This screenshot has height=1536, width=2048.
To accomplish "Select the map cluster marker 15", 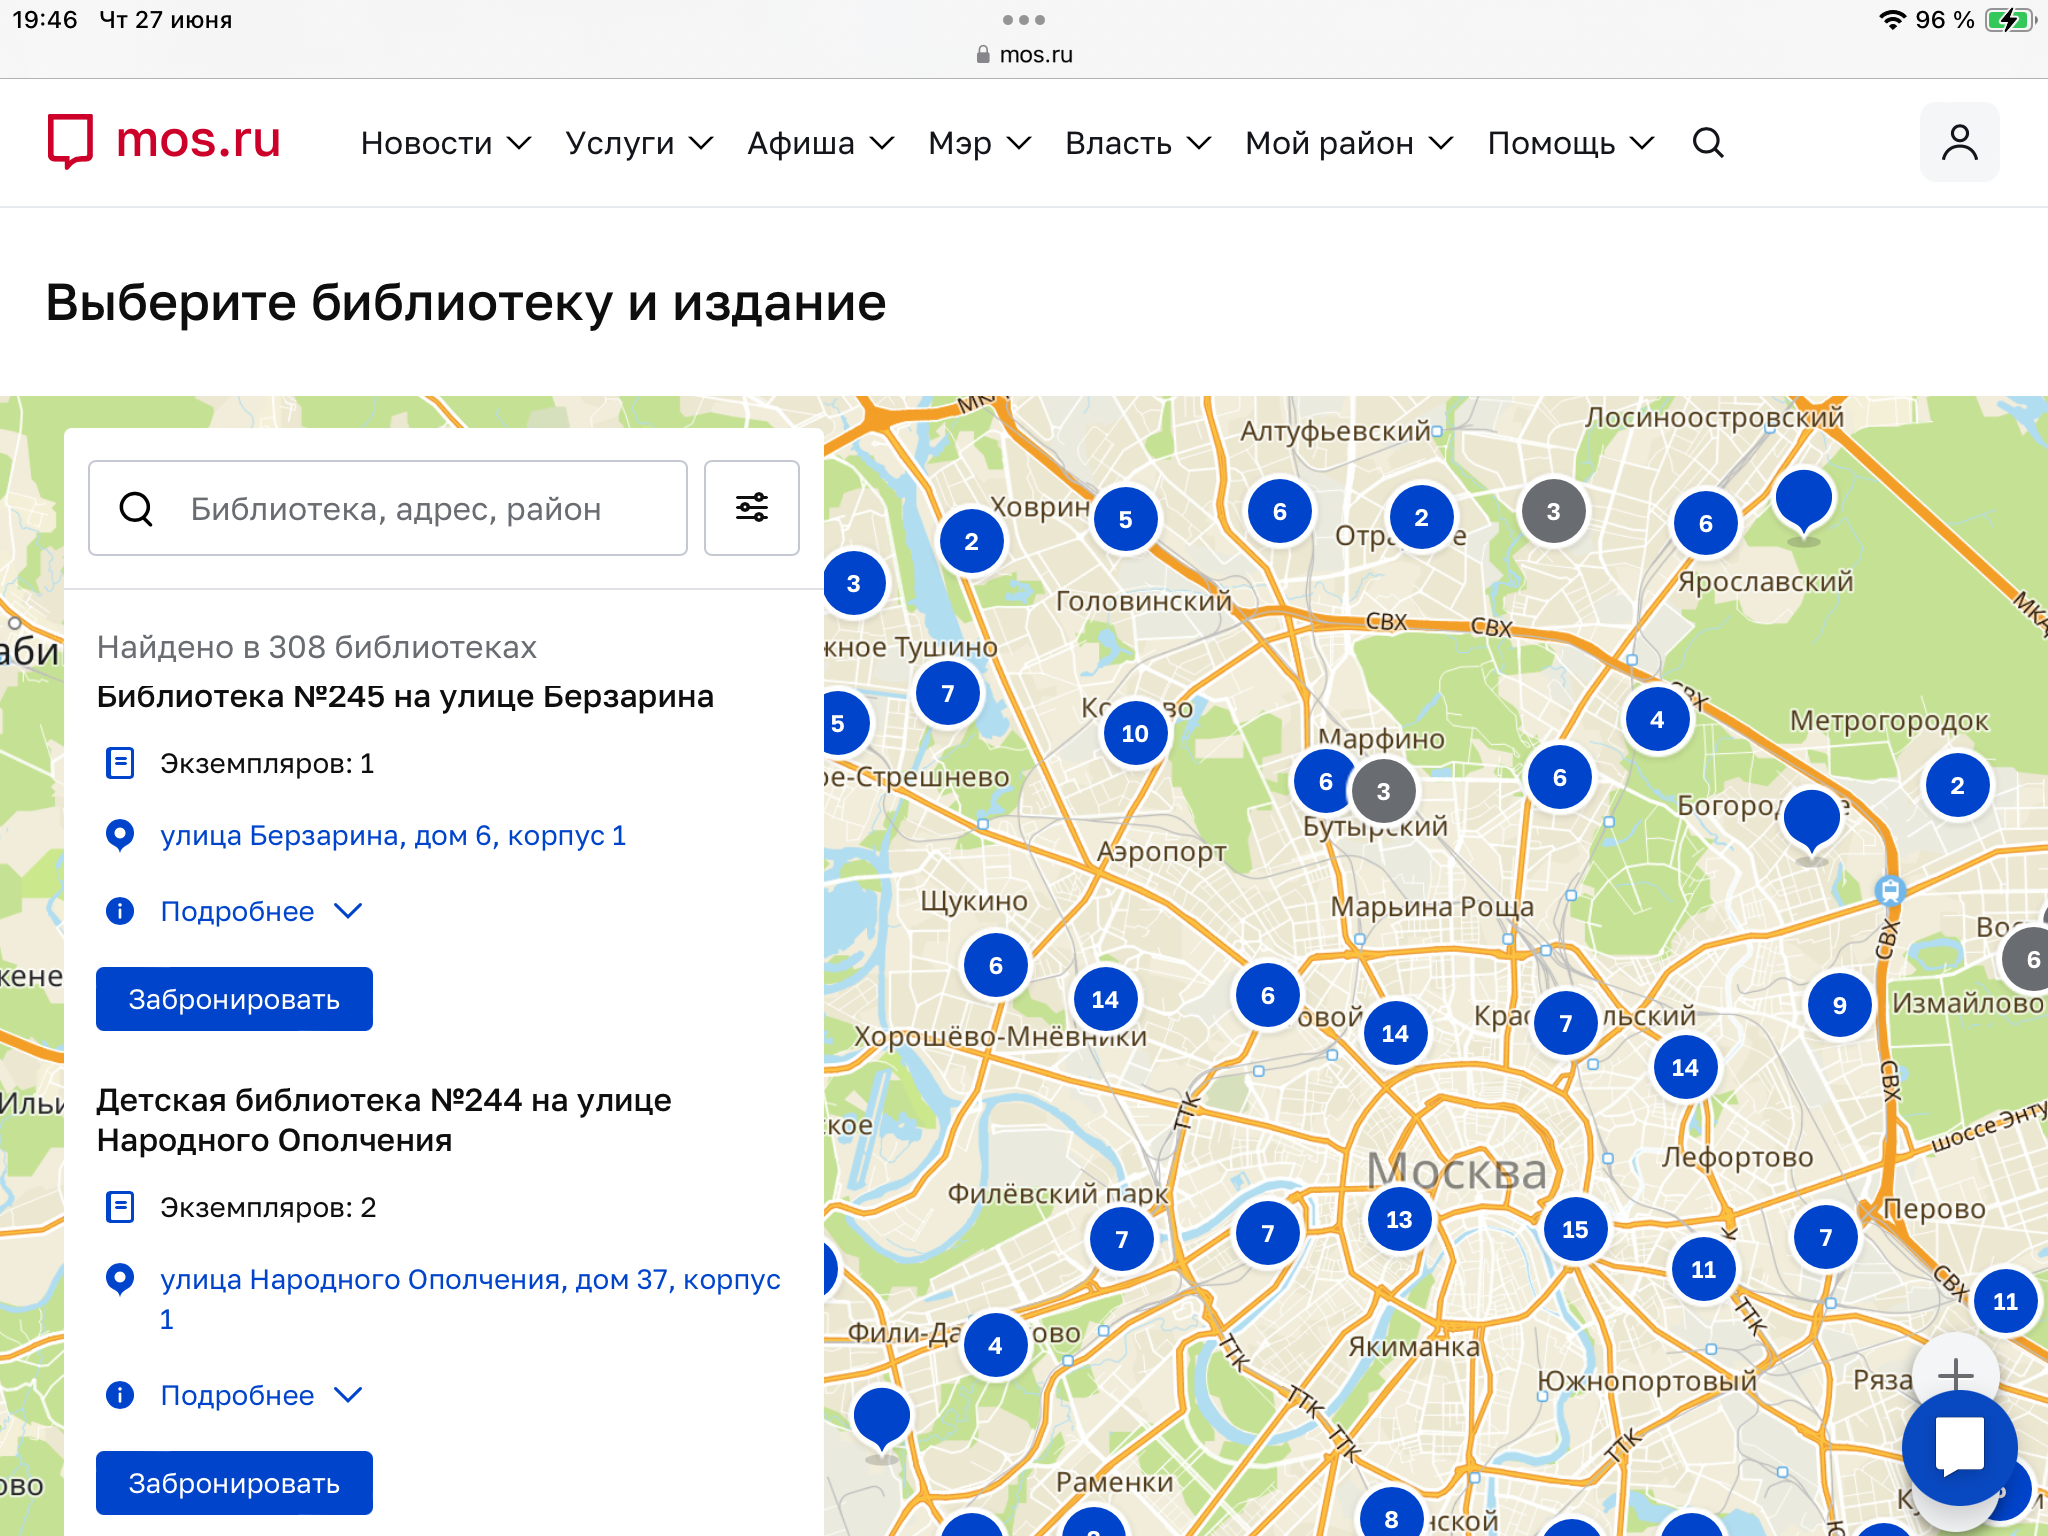I will (x=1575, y=1230).
